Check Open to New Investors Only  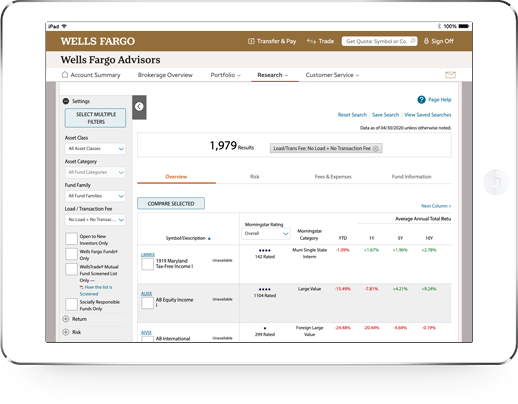[71, 239]
